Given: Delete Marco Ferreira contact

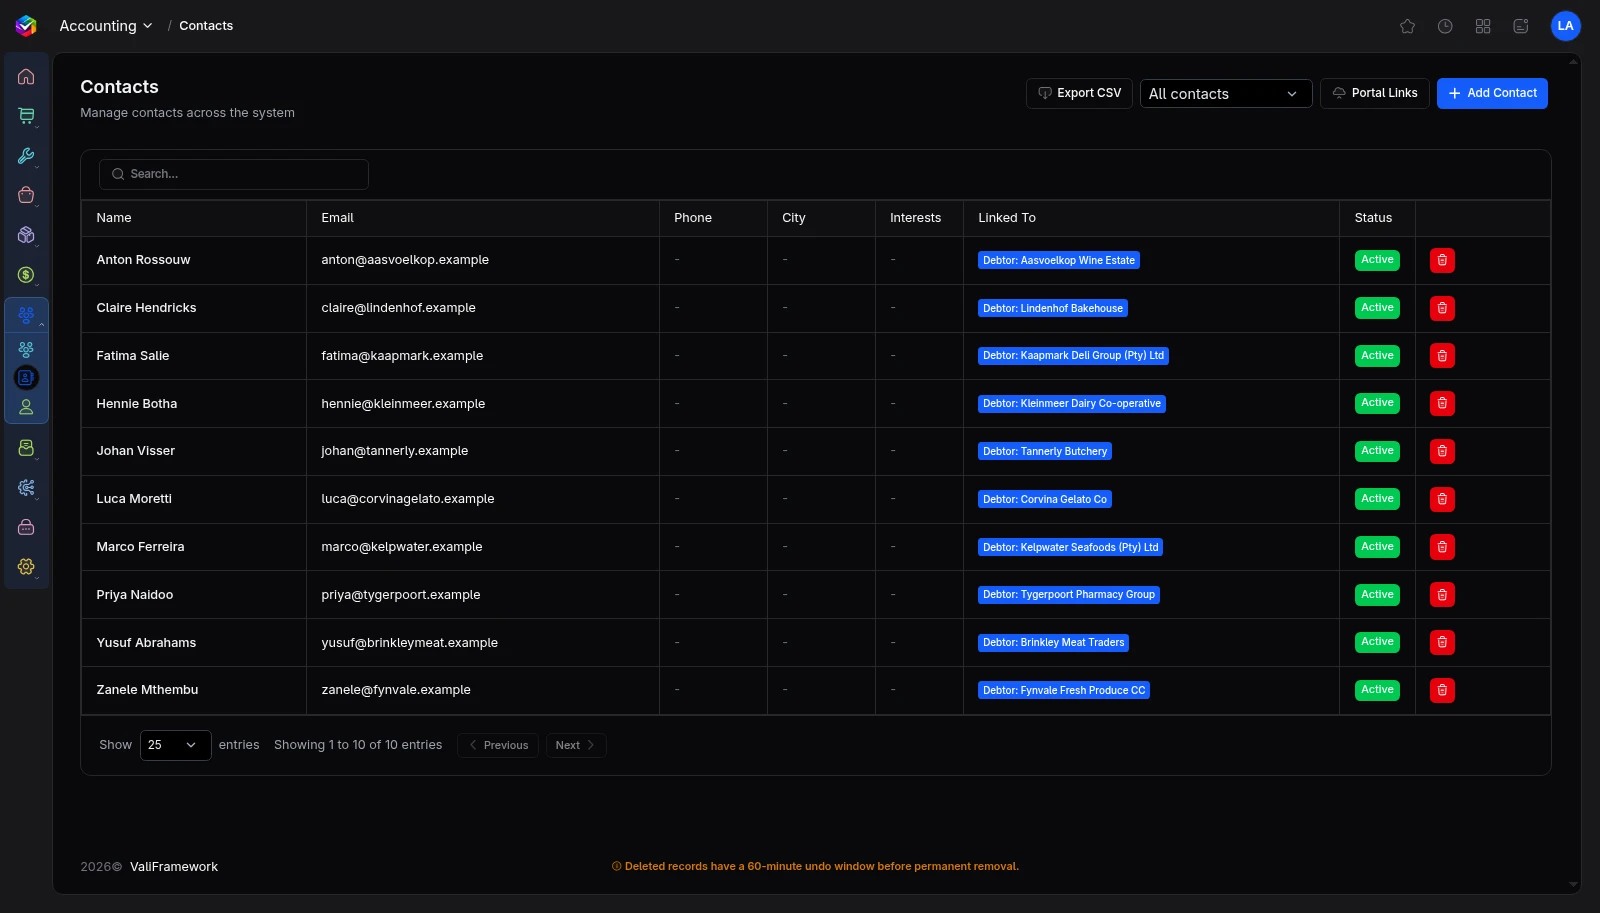Looking at the screenshot, I should pos(1442,547).
